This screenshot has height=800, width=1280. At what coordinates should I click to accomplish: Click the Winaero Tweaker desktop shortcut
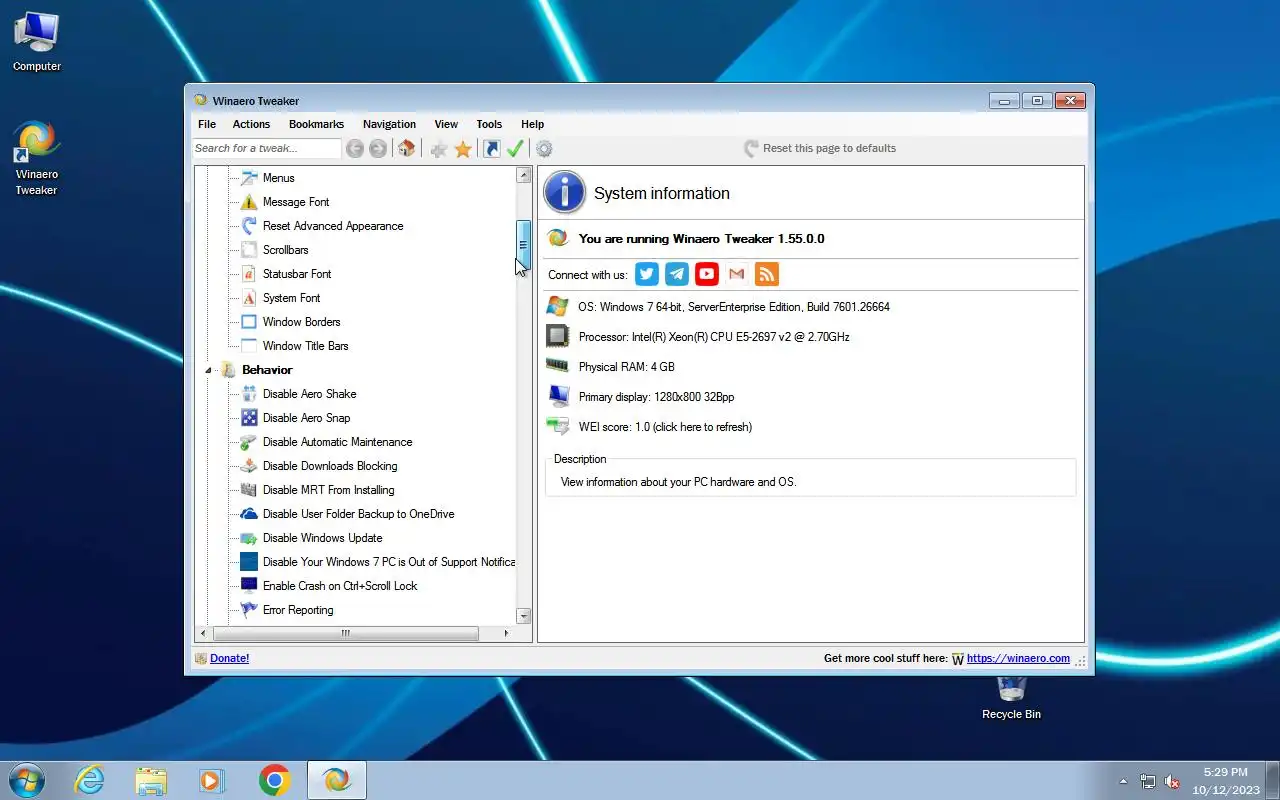(x=36, y=158)
